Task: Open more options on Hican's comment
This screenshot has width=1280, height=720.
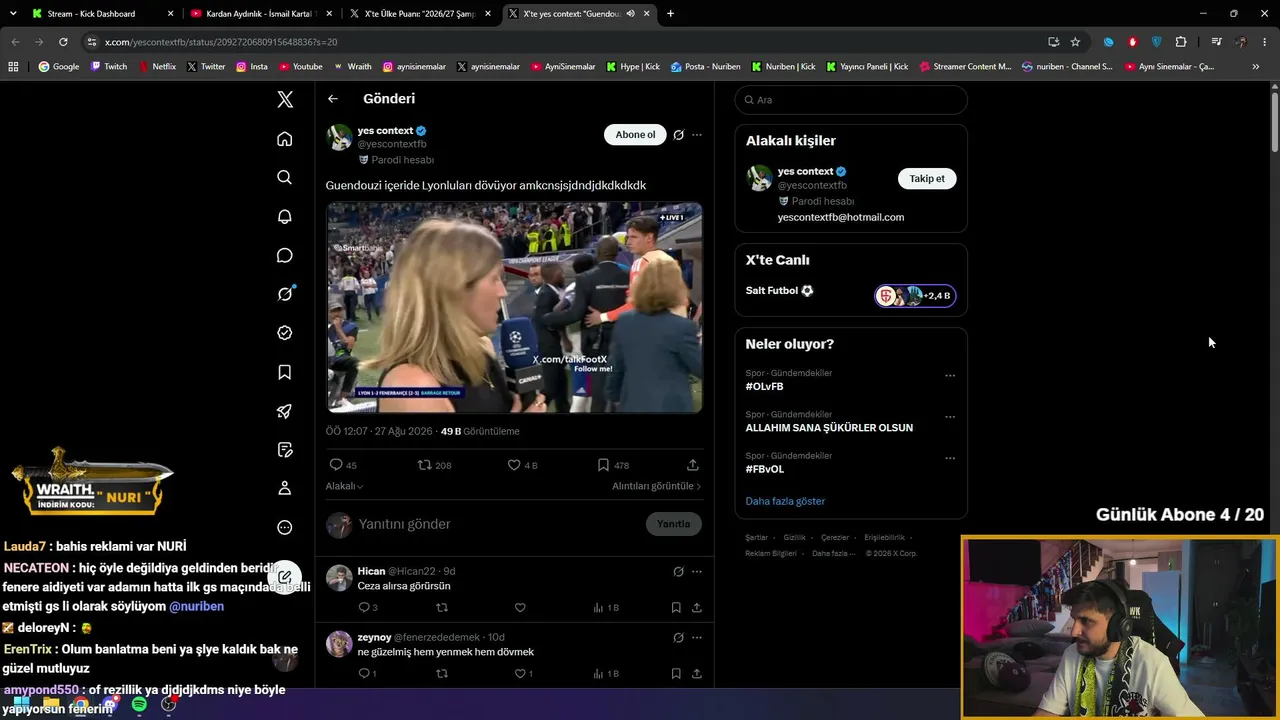Action: pyautogui.click(x=697, y=571)
